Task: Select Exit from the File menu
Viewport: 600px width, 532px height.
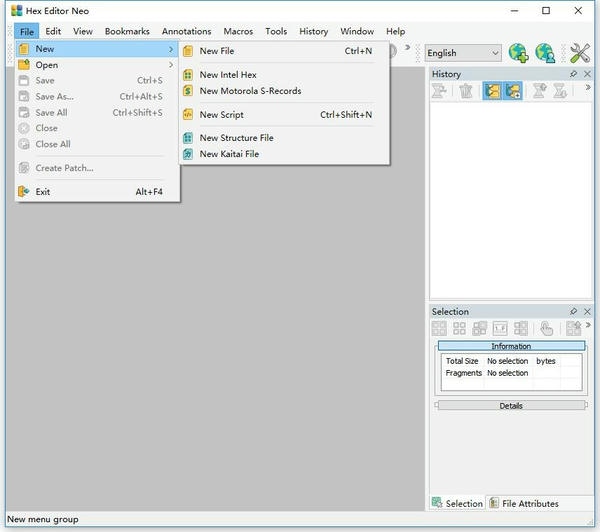Action: 96,191
